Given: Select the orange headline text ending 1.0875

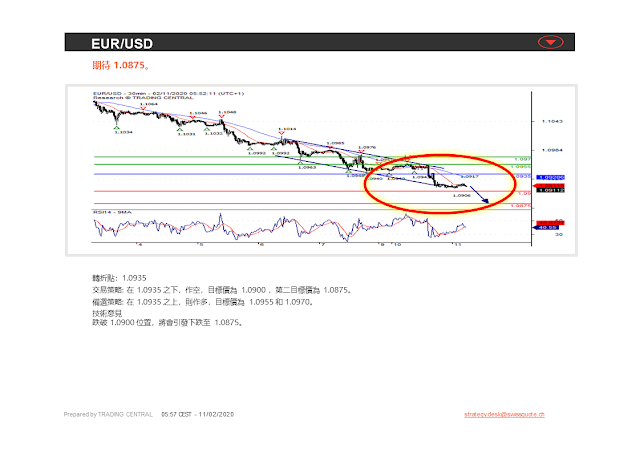Looking at the screenshot, I should (121, 65).
